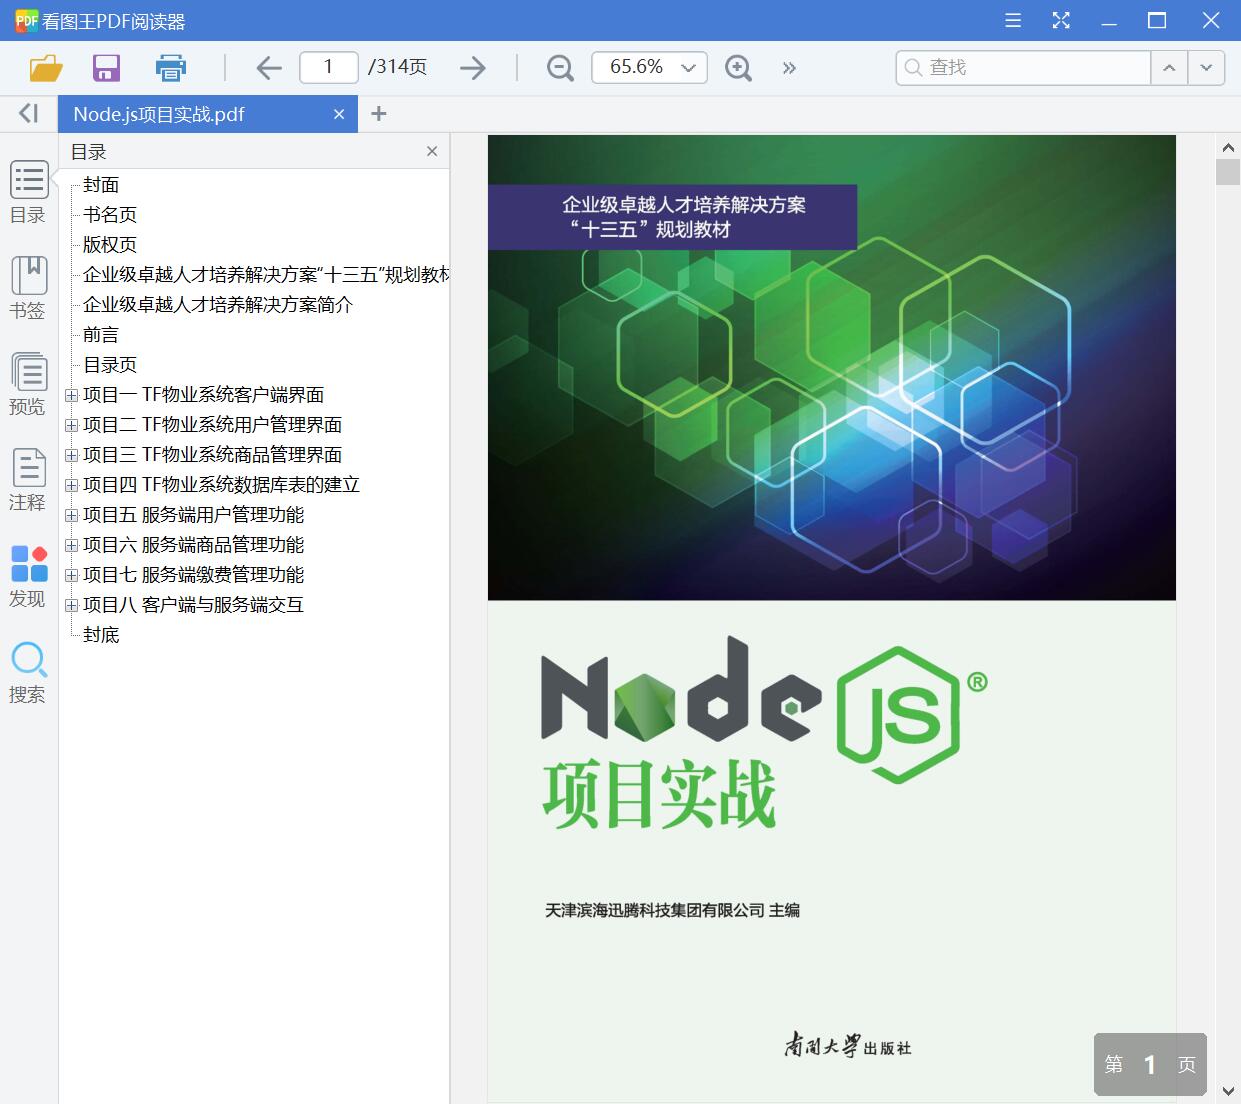This screenshot has width=1241, height=1104.
Task: Close the 目录 outline panel
Action: (x=432, y=151)
